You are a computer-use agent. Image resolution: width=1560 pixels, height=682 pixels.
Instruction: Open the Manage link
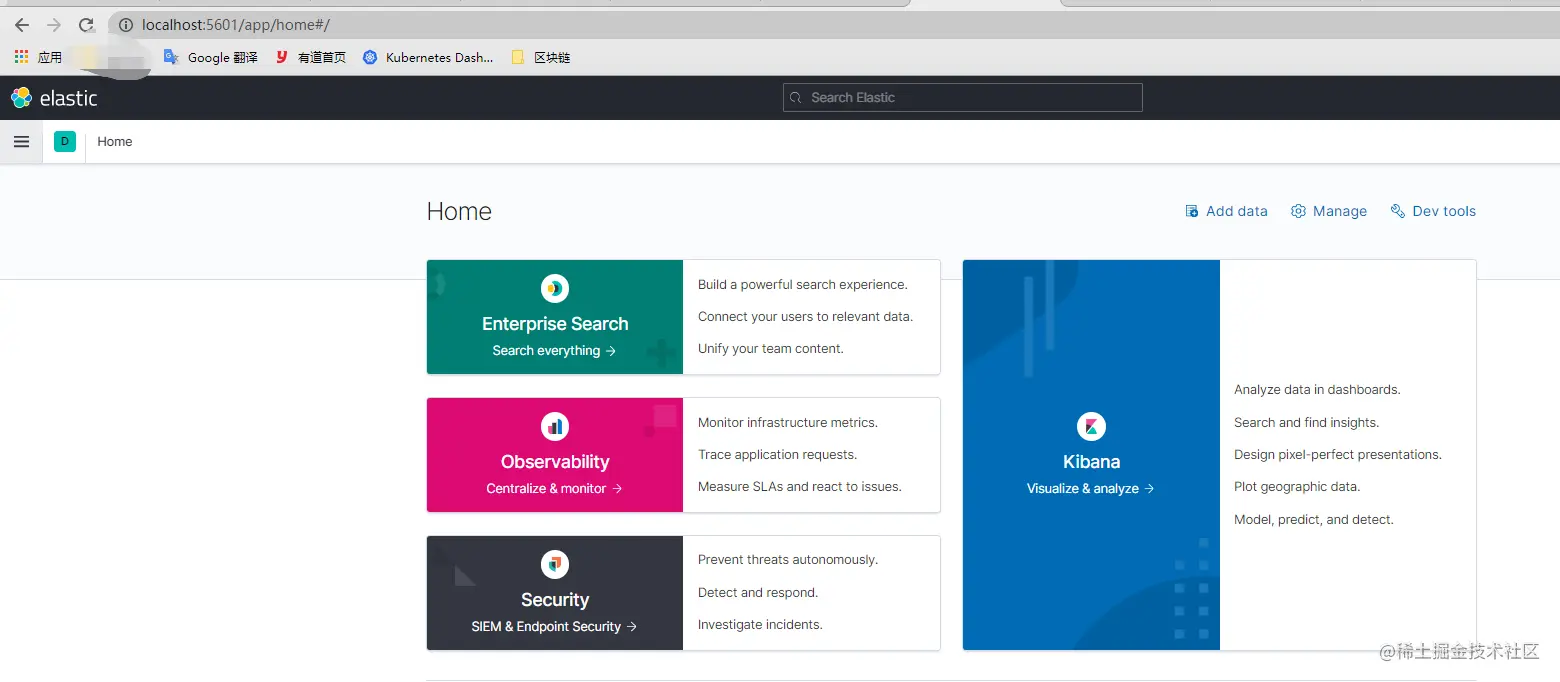coord(1329,211)
